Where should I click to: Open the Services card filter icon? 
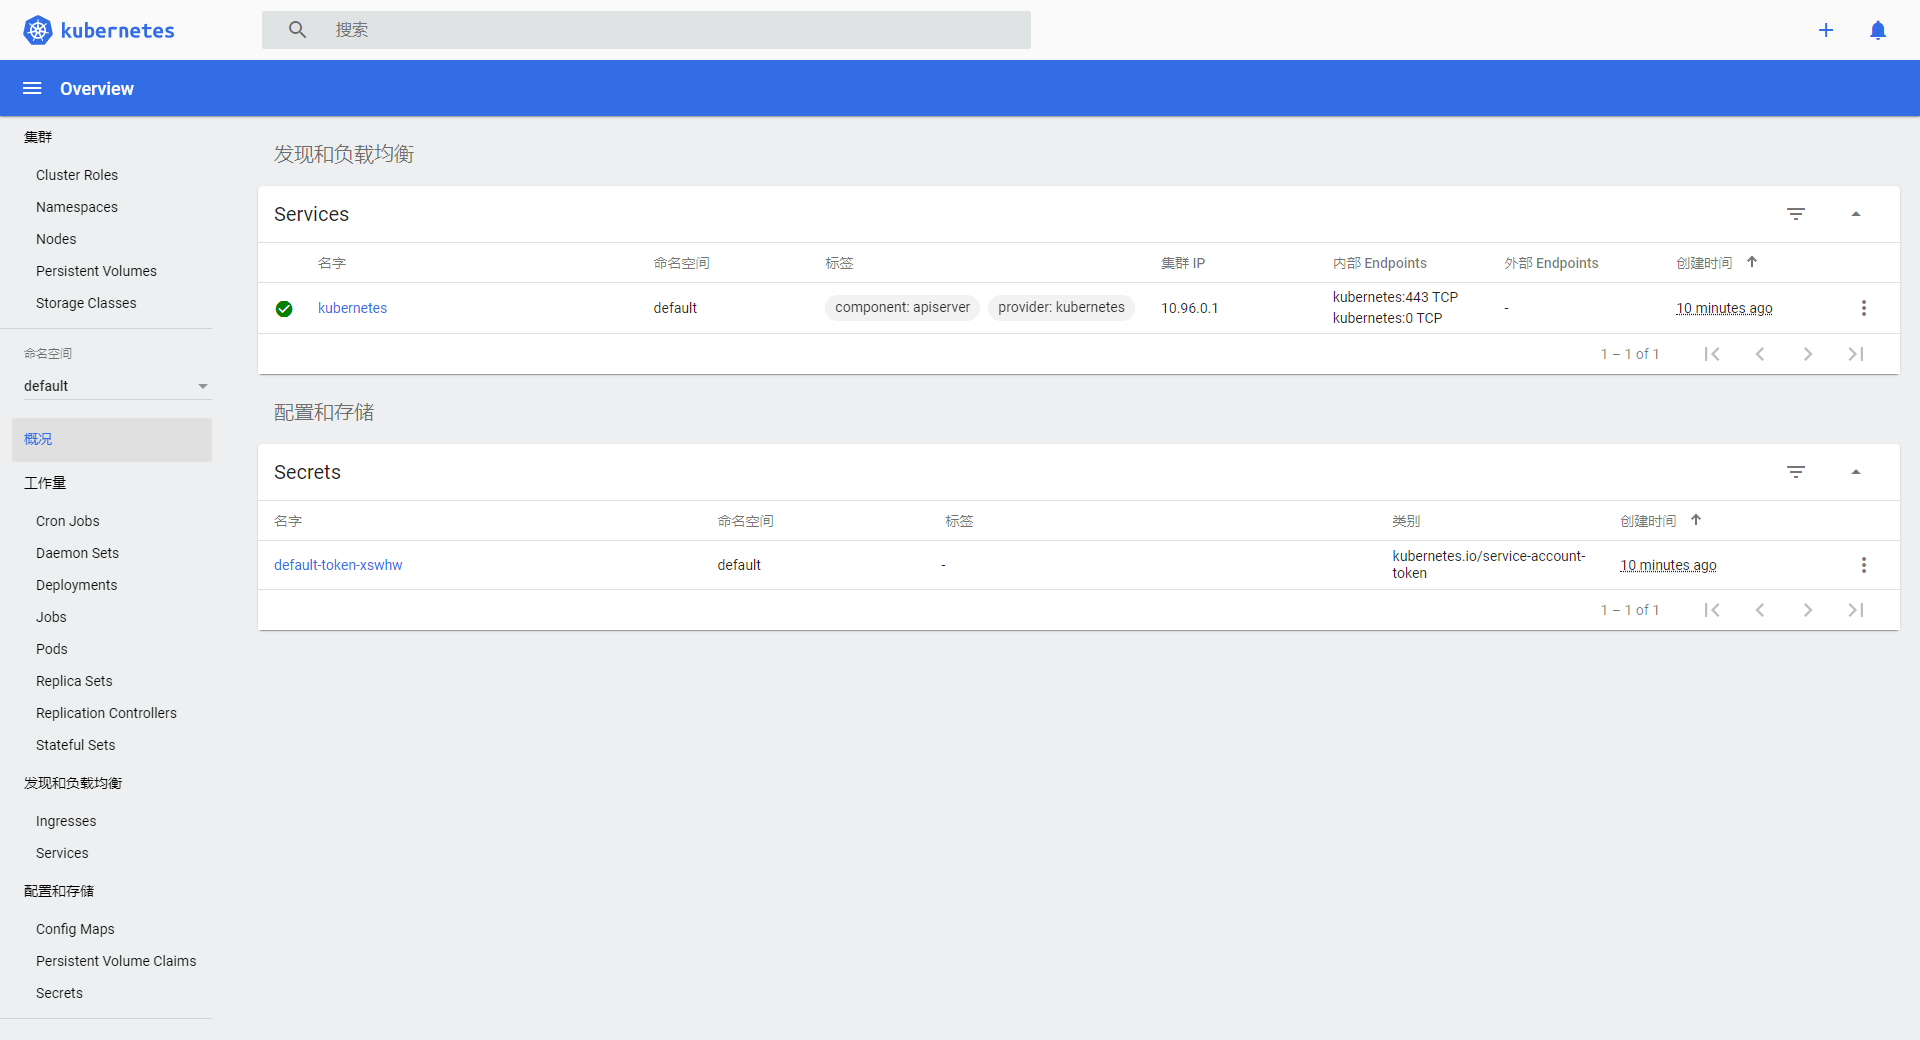click(x=1796, y=214)
